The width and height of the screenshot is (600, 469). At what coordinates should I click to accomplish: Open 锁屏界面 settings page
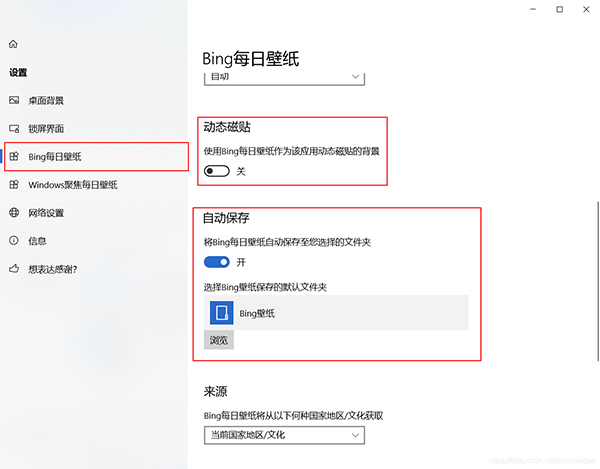pyautogui.click(x=94, y=129)
